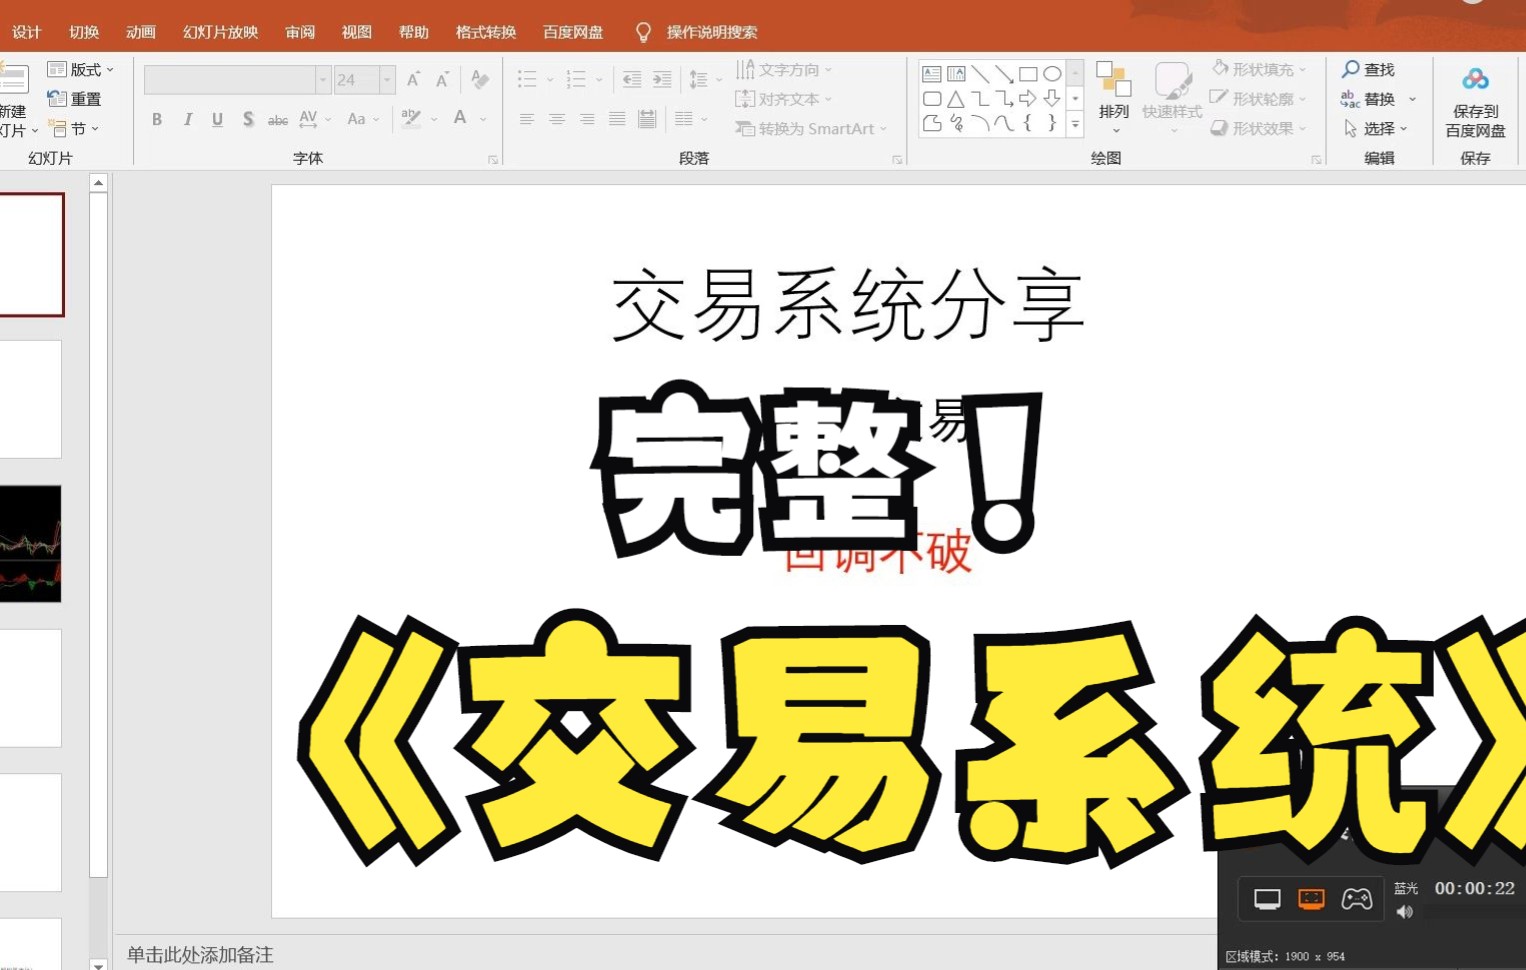The height and width of the screenshot is (970, 1526).
Task: Select the Right Arrow block shape
Action: coord(1028,99)
